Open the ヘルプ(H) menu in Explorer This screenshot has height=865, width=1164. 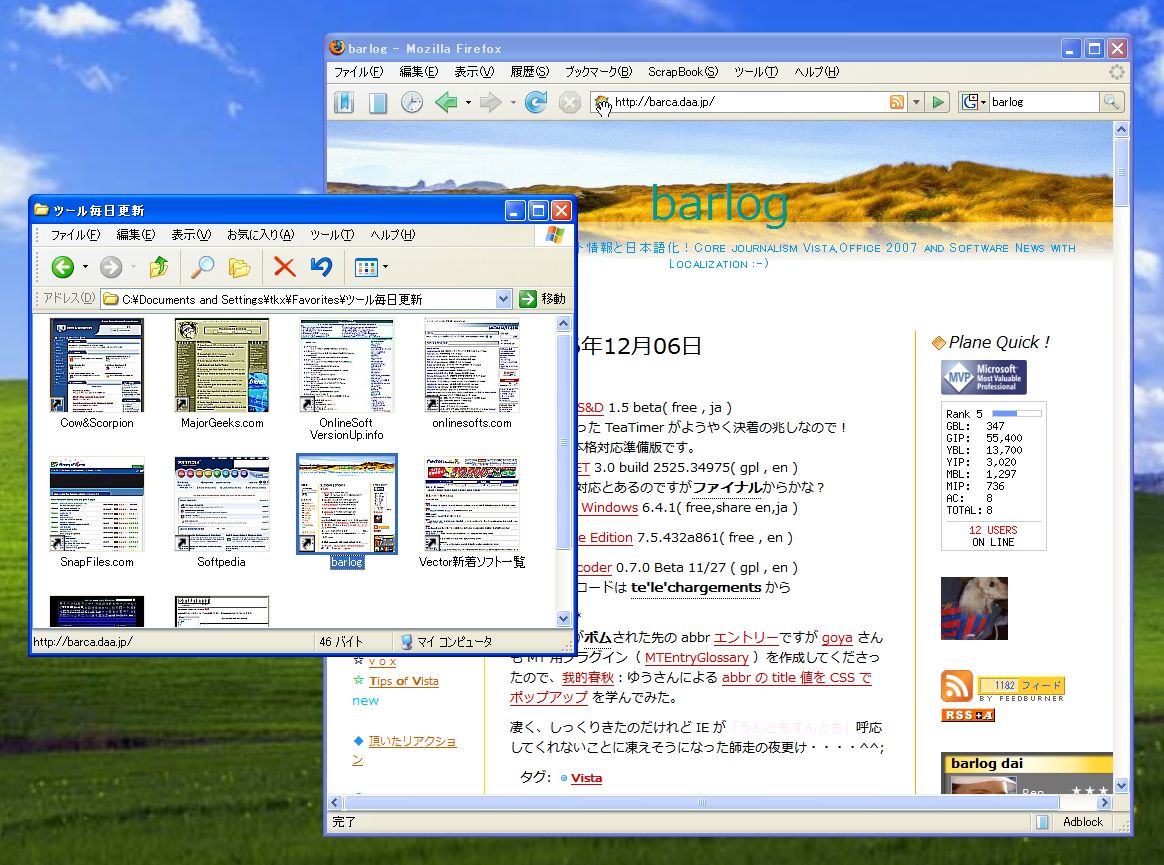[x=393, y=235]
